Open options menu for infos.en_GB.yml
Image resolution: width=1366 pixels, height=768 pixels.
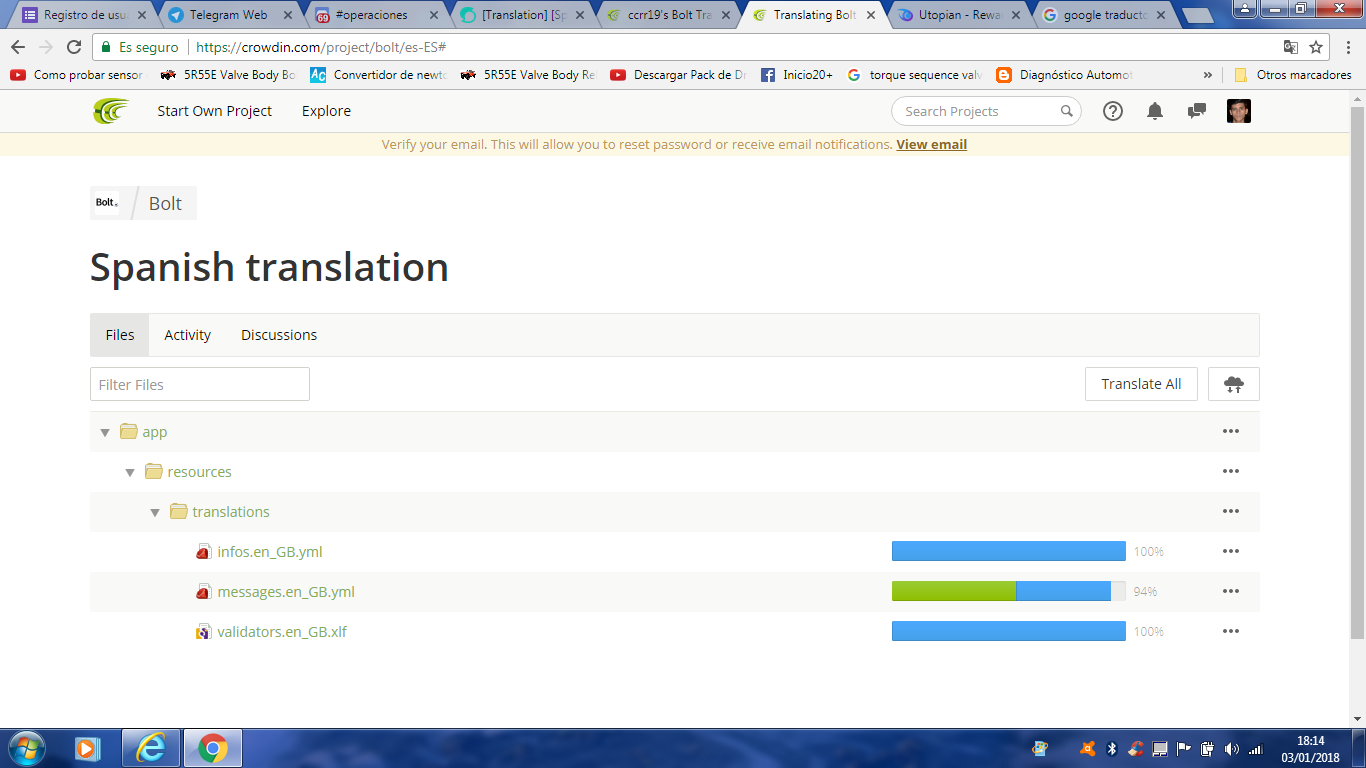1231,551
